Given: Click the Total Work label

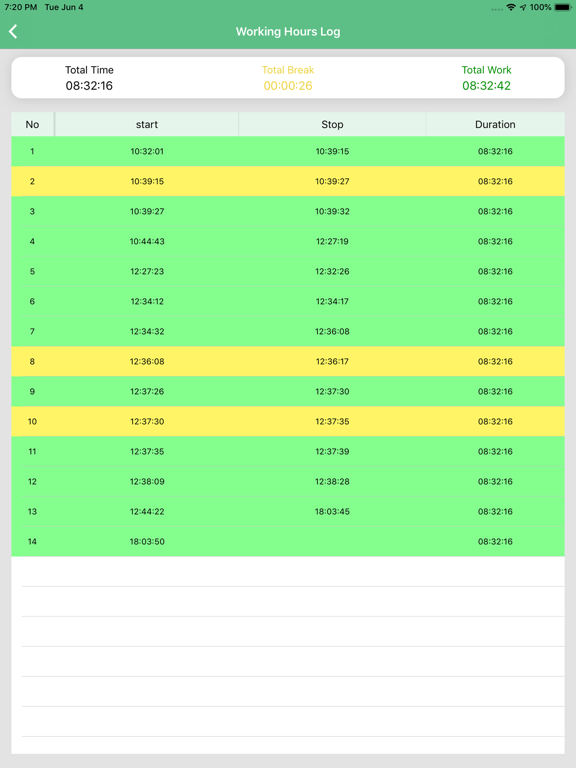Looking at the screenshot, I should (486, 70).
